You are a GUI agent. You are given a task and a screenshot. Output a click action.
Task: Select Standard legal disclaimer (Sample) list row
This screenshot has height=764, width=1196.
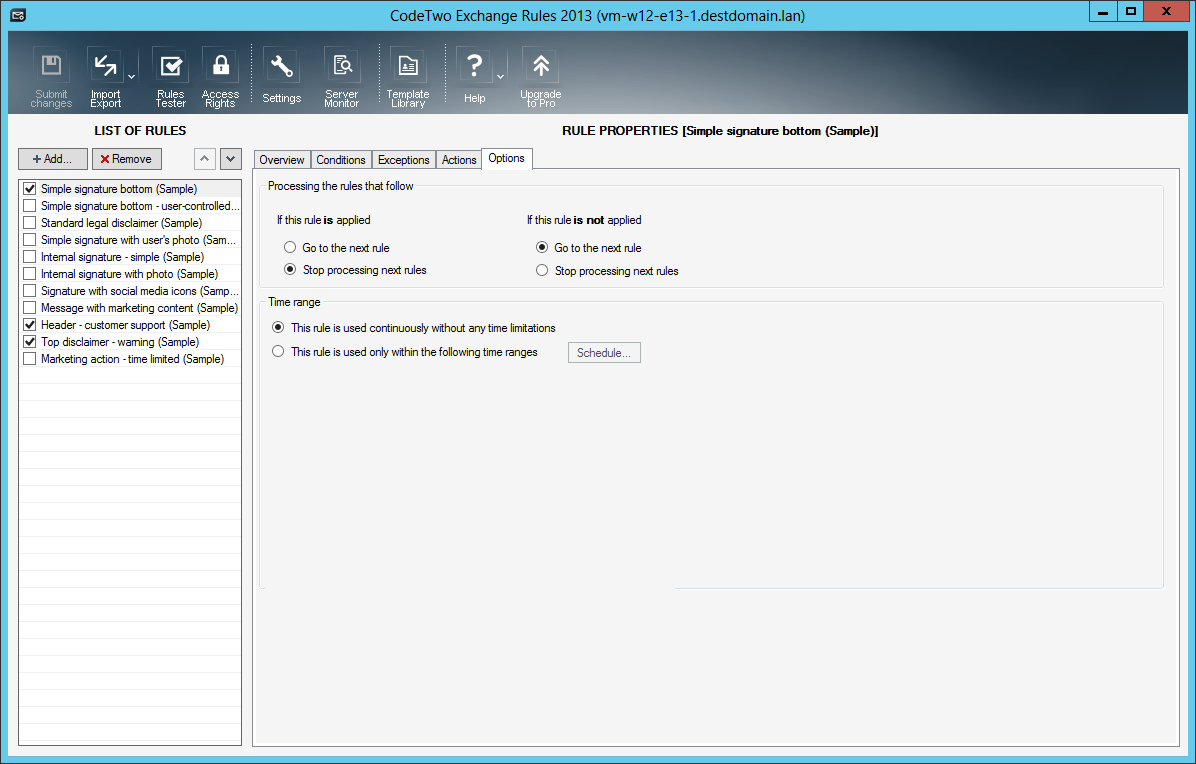coord(130,223)
